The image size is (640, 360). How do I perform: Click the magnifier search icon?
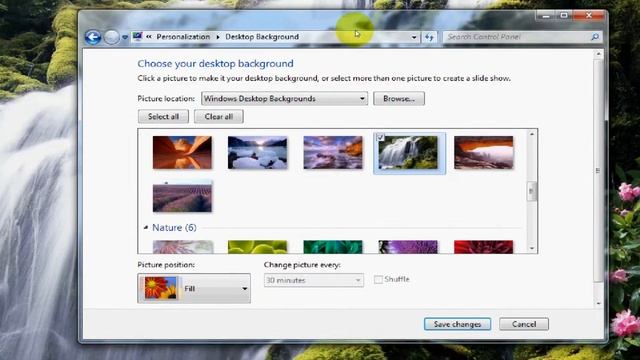click(595, 37)
